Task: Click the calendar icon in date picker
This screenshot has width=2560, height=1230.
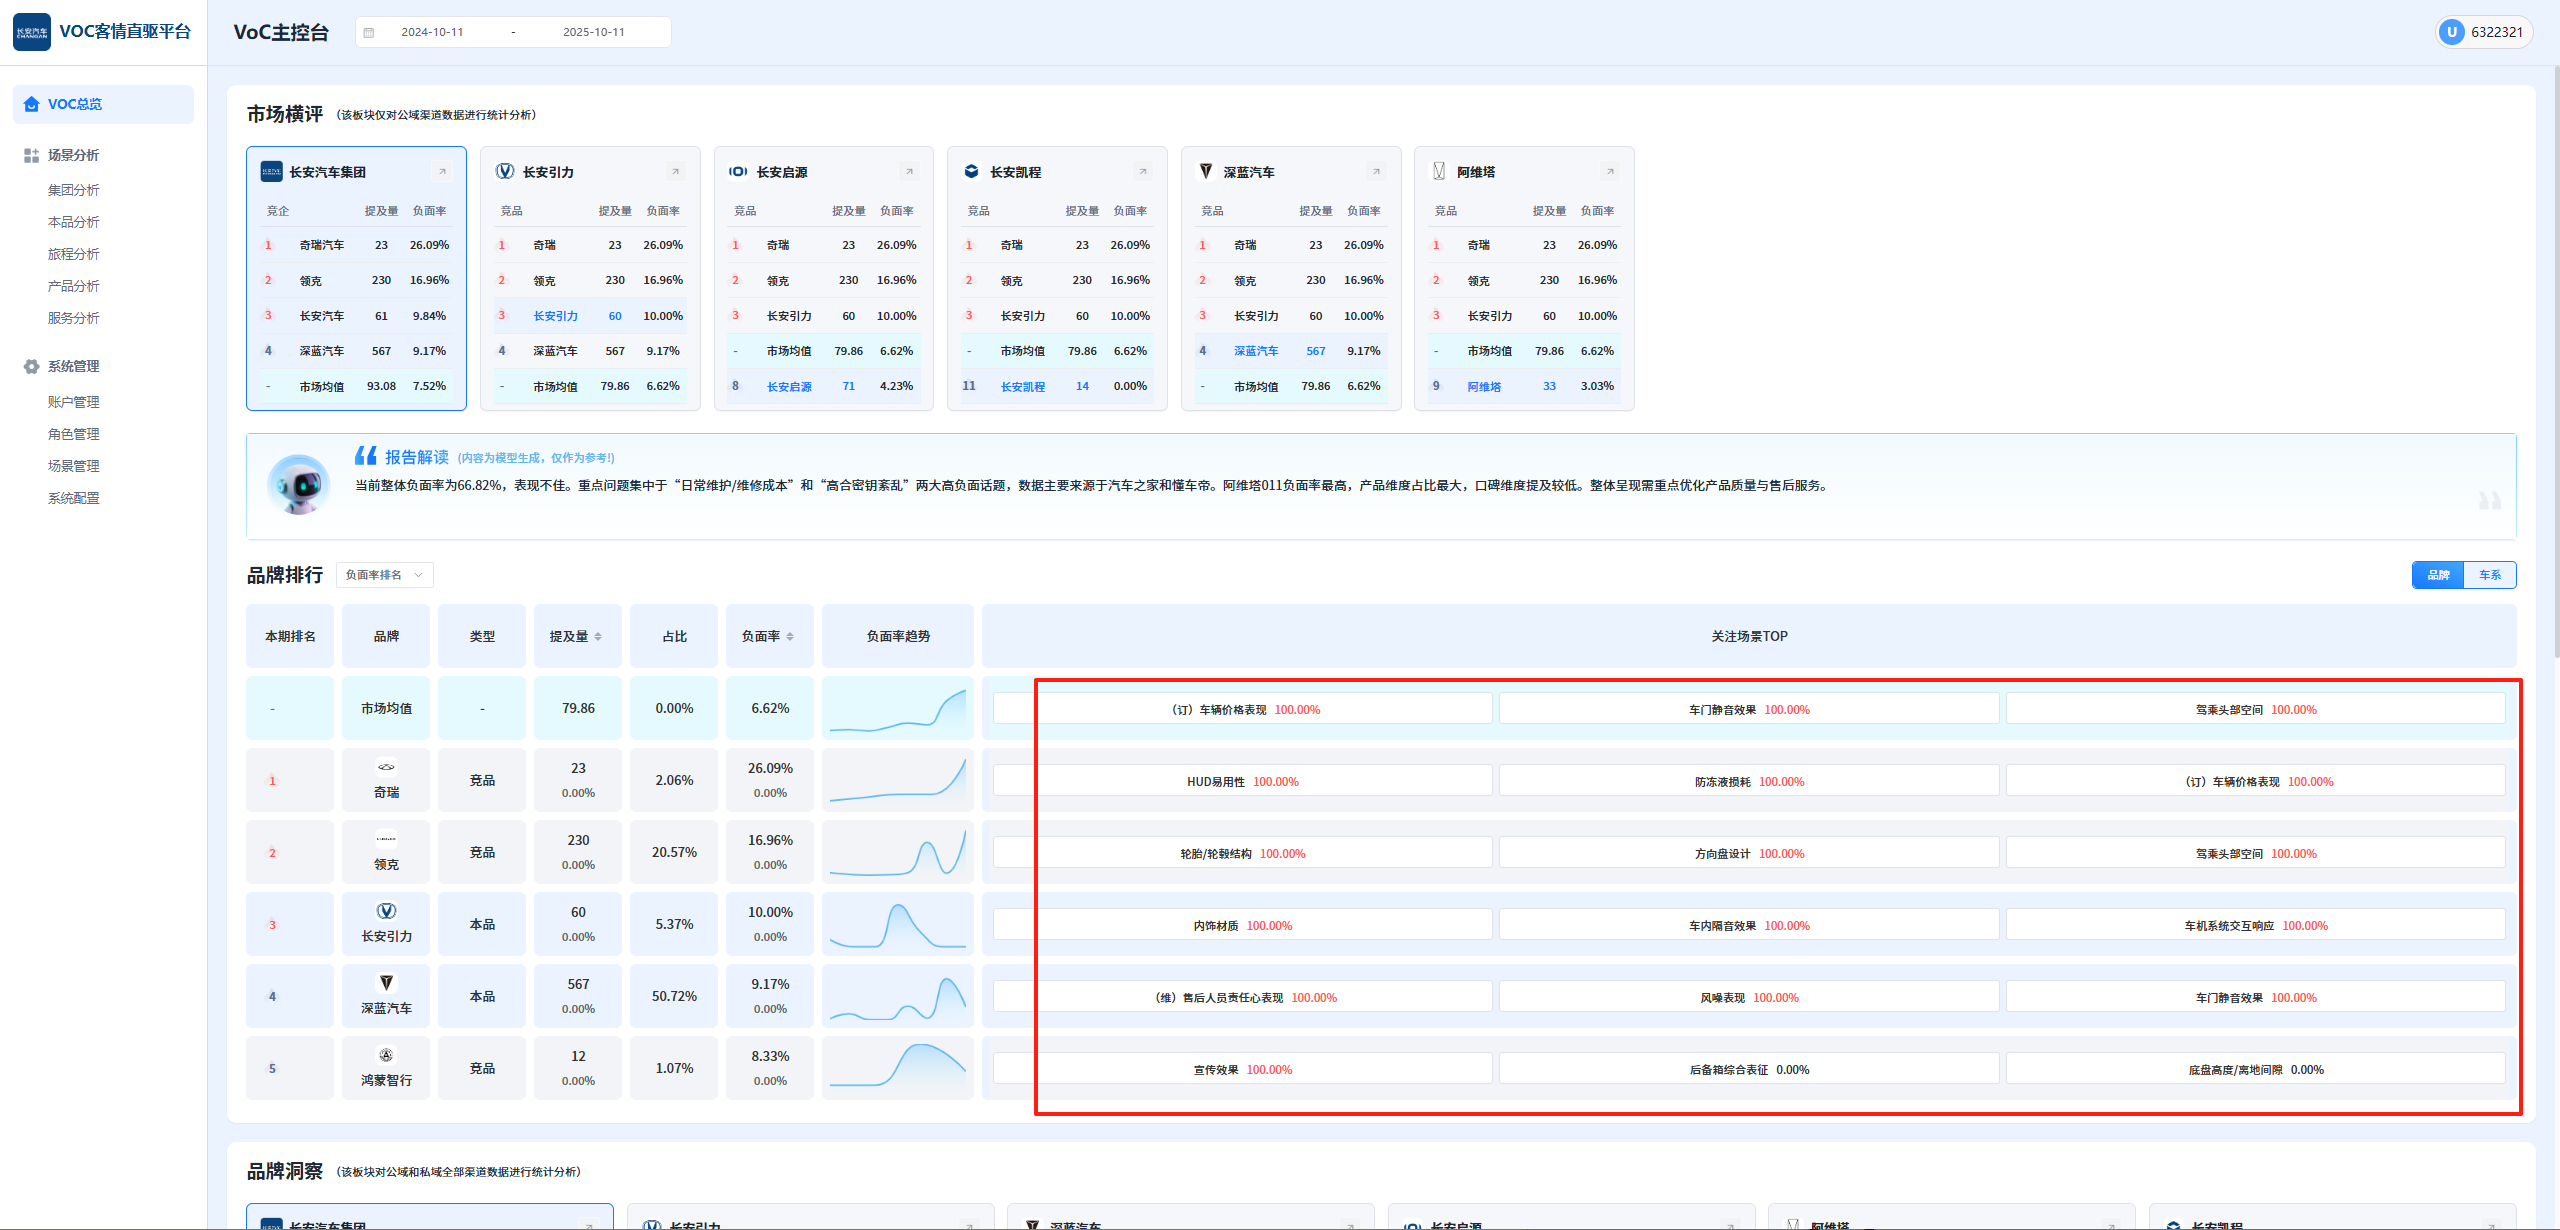Action: coord(369,33)
